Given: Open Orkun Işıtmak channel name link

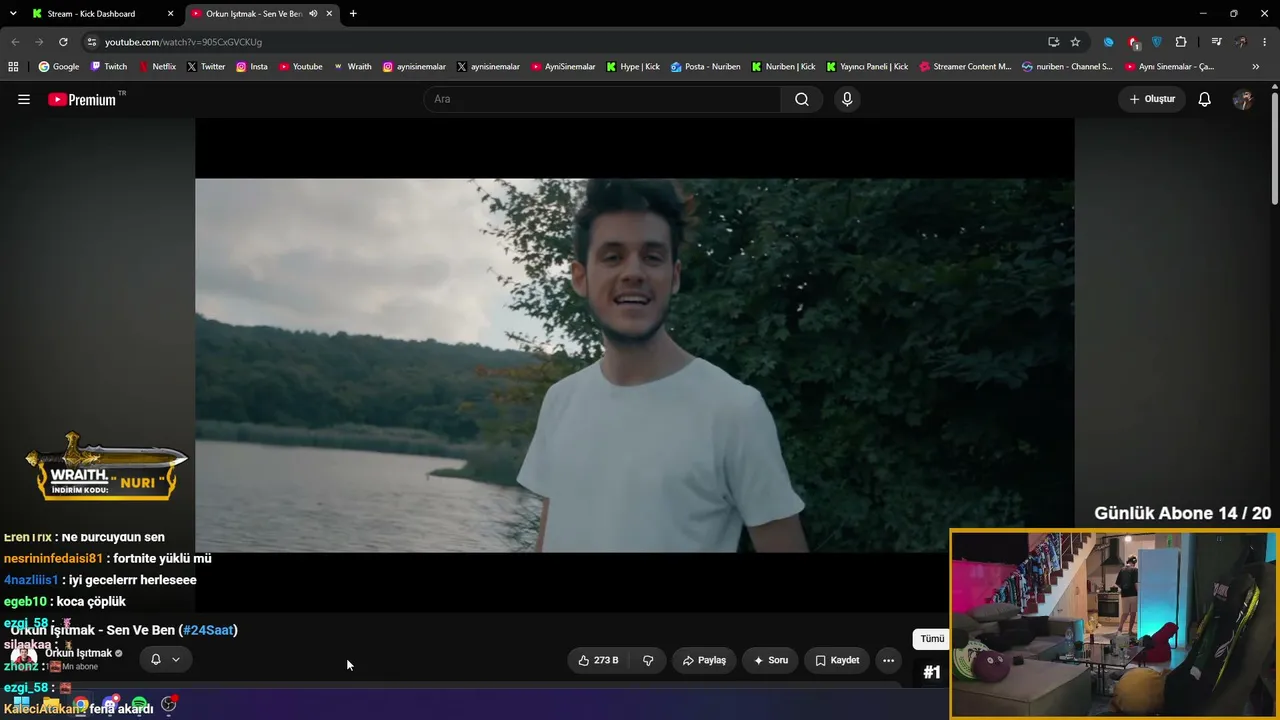Looking at the screenshot, I should (79, 653).
